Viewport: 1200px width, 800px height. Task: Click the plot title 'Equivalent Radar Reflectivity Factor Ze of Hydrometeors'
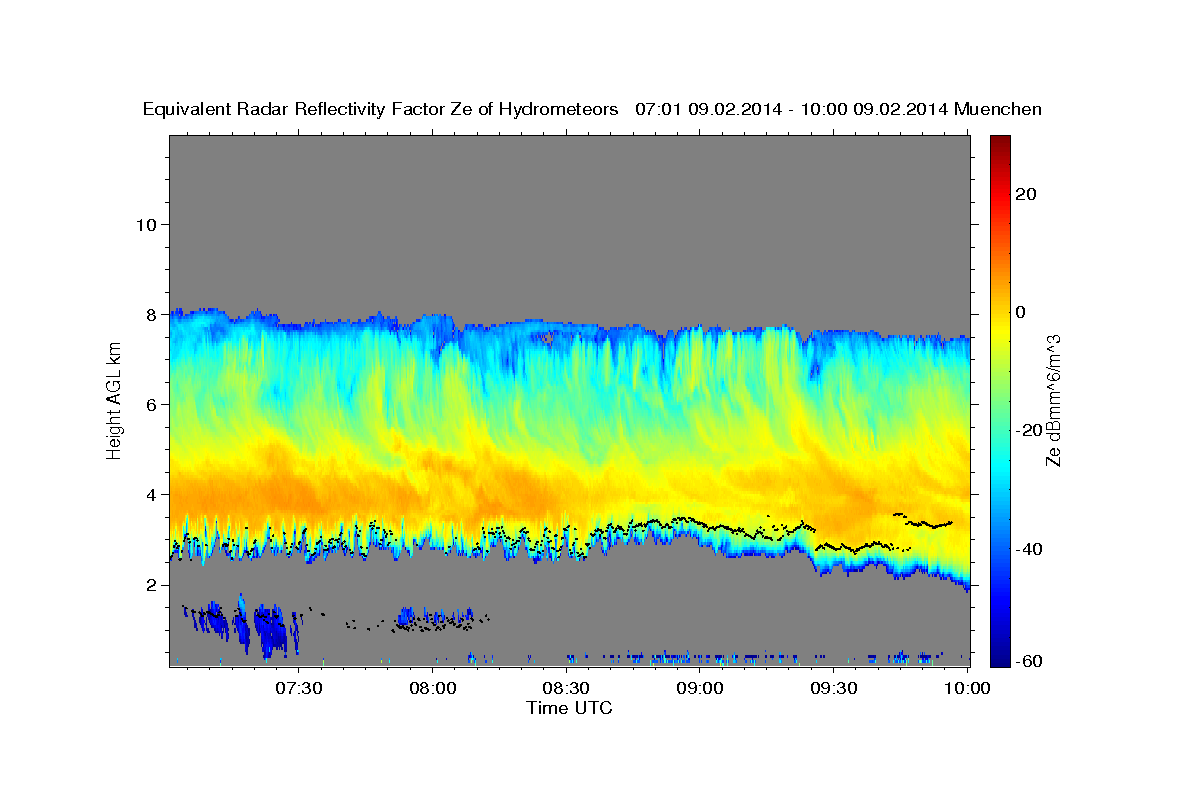(x=381, y=109)
